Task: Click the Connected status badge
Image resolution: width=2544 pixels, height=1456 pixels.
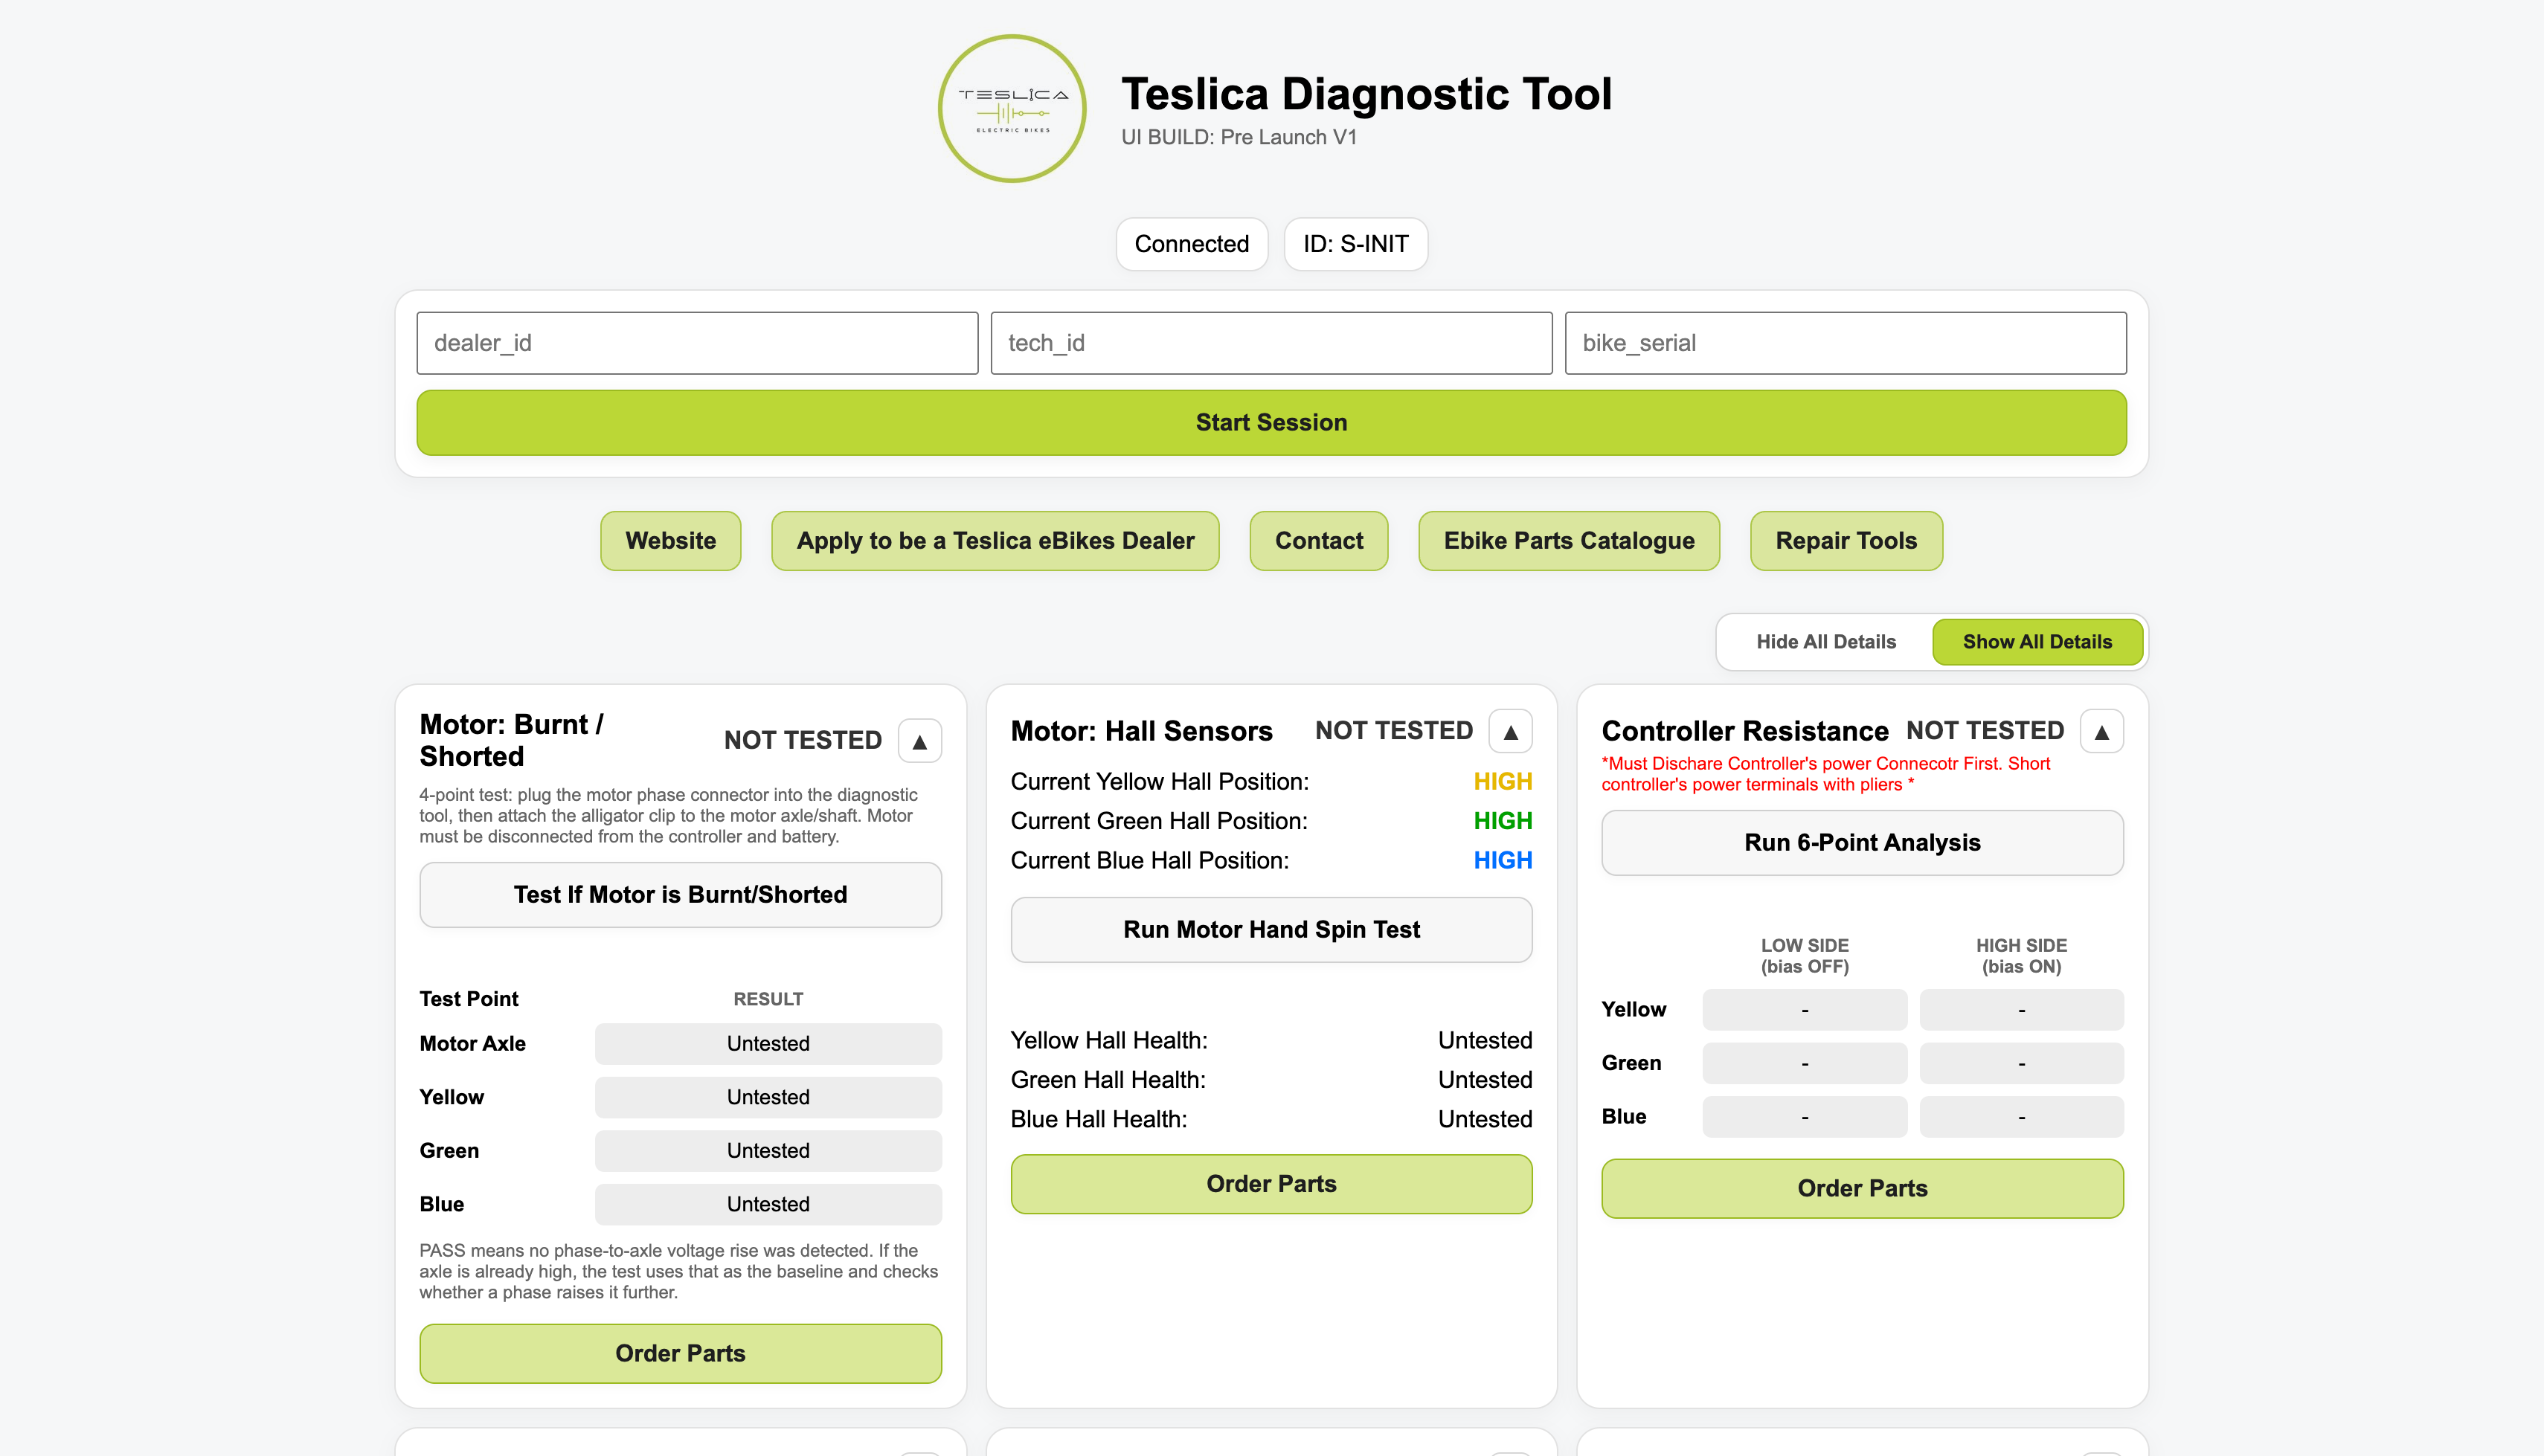Action: [x=1191, y=244]
